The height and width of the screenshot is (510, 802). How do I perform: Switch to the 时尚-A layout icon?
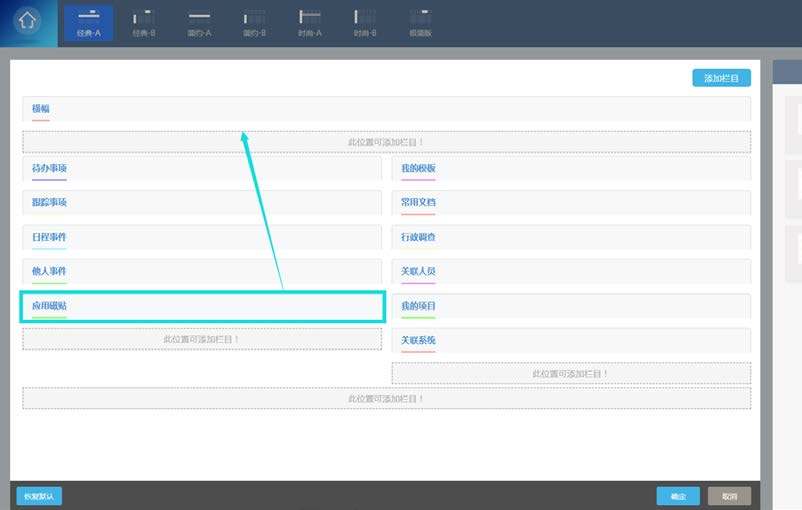(x=310, y=22)
